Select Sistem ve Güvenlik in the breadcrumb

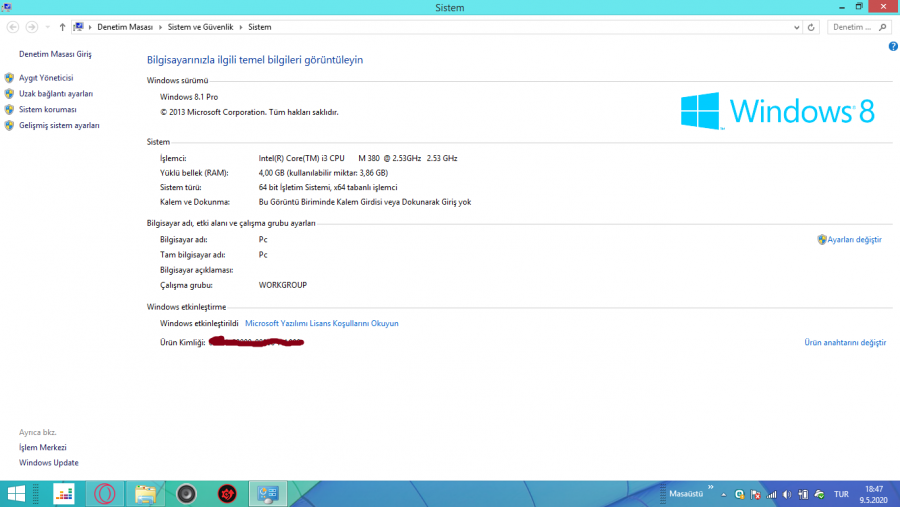[x=200, y=27]
